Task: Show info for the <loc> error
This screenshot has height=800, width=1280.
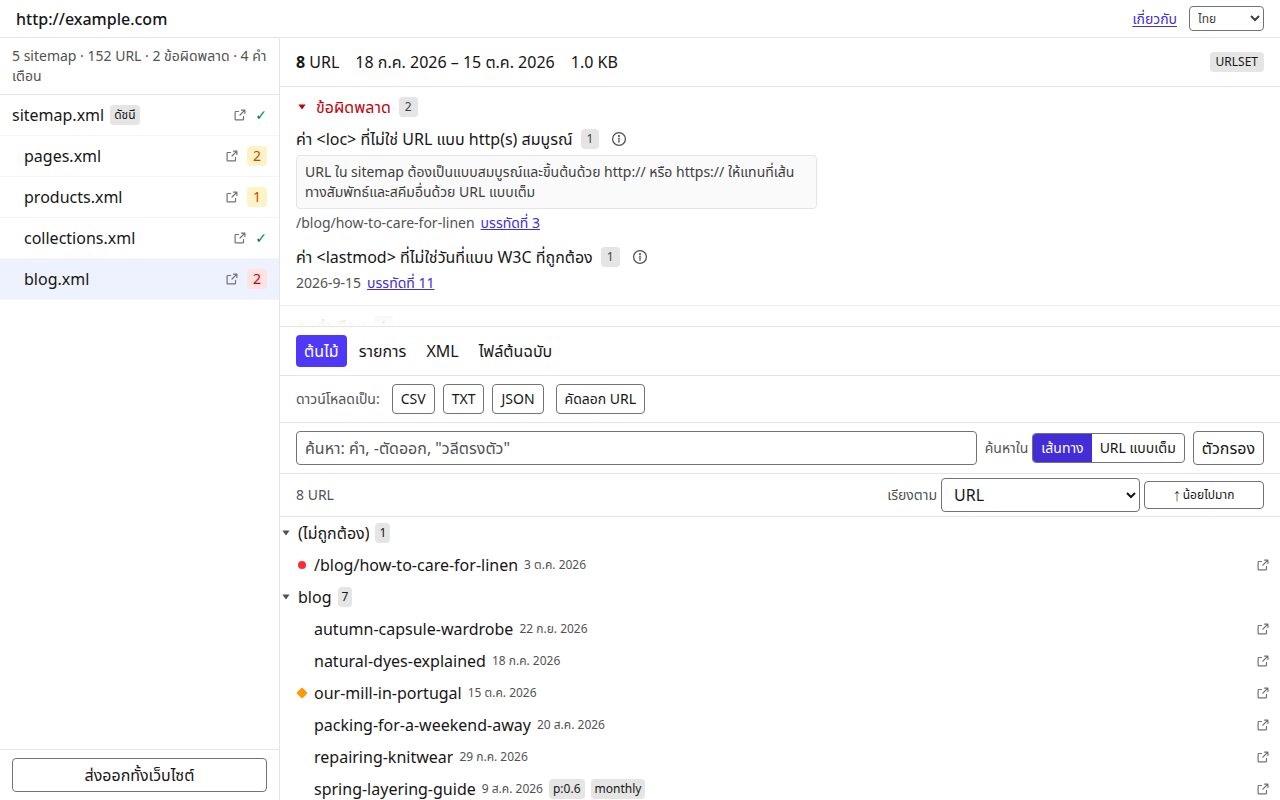Action: pos(619,139)
